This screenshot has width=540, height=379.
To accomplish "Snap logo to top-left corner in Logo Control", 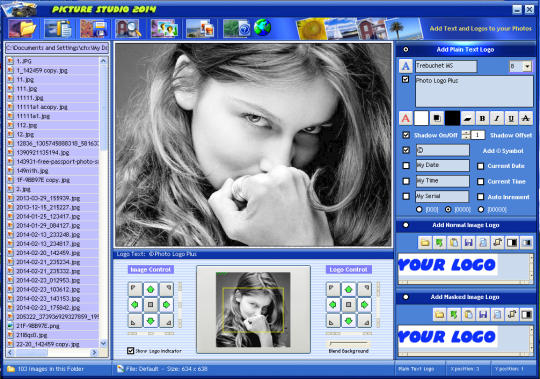I will tap(333, 289).
